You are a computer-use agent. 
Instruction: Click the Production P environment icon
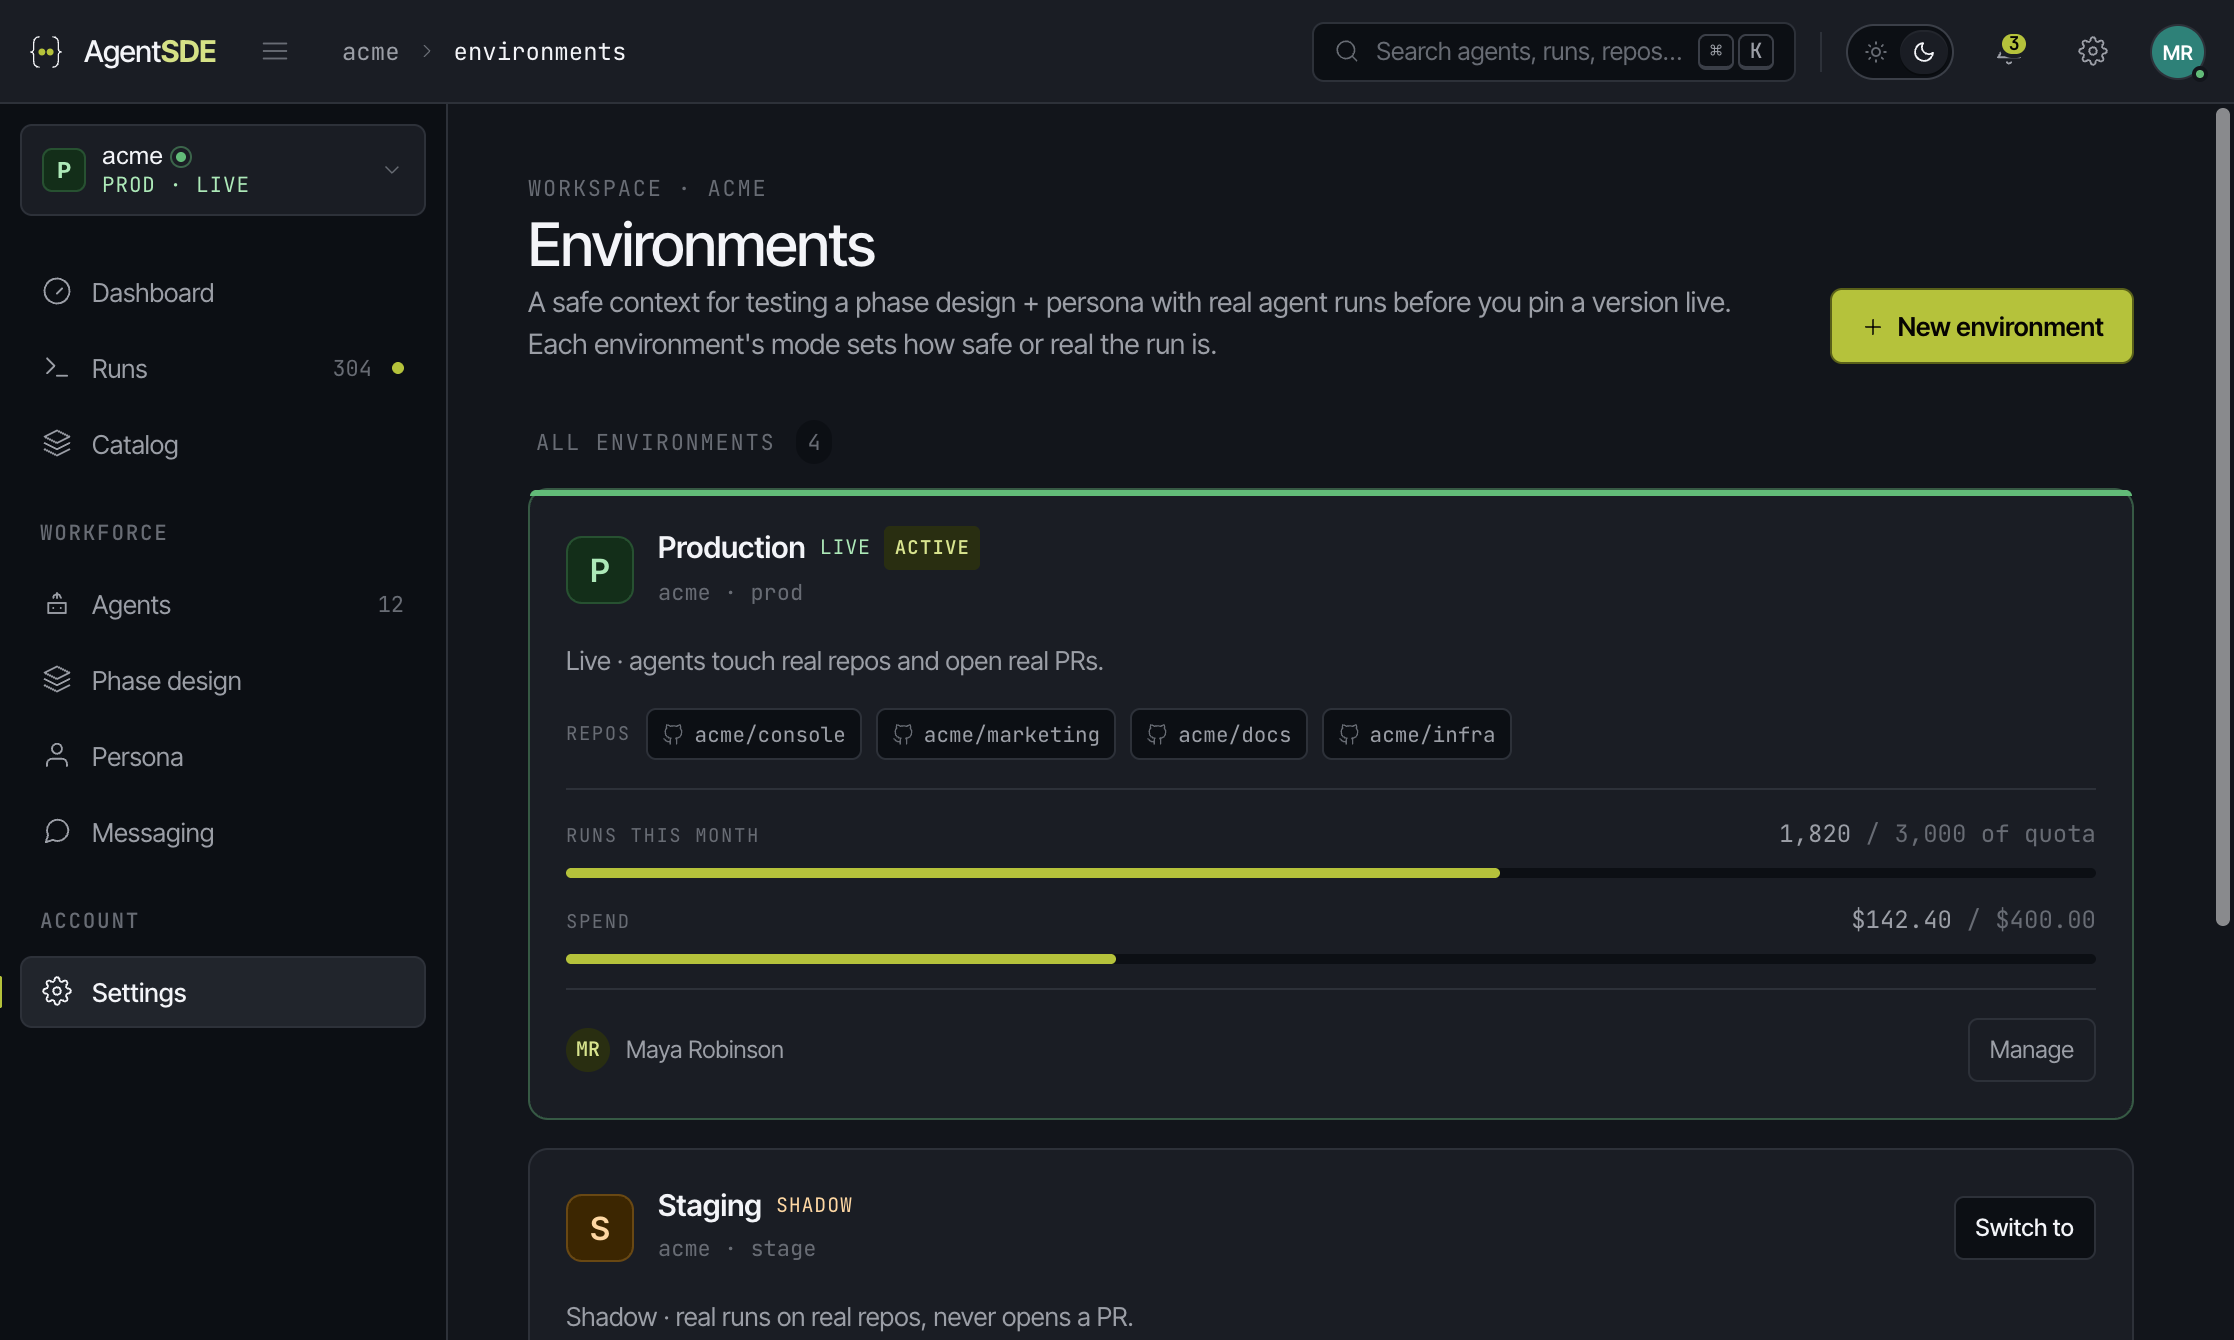pos(599,570)
